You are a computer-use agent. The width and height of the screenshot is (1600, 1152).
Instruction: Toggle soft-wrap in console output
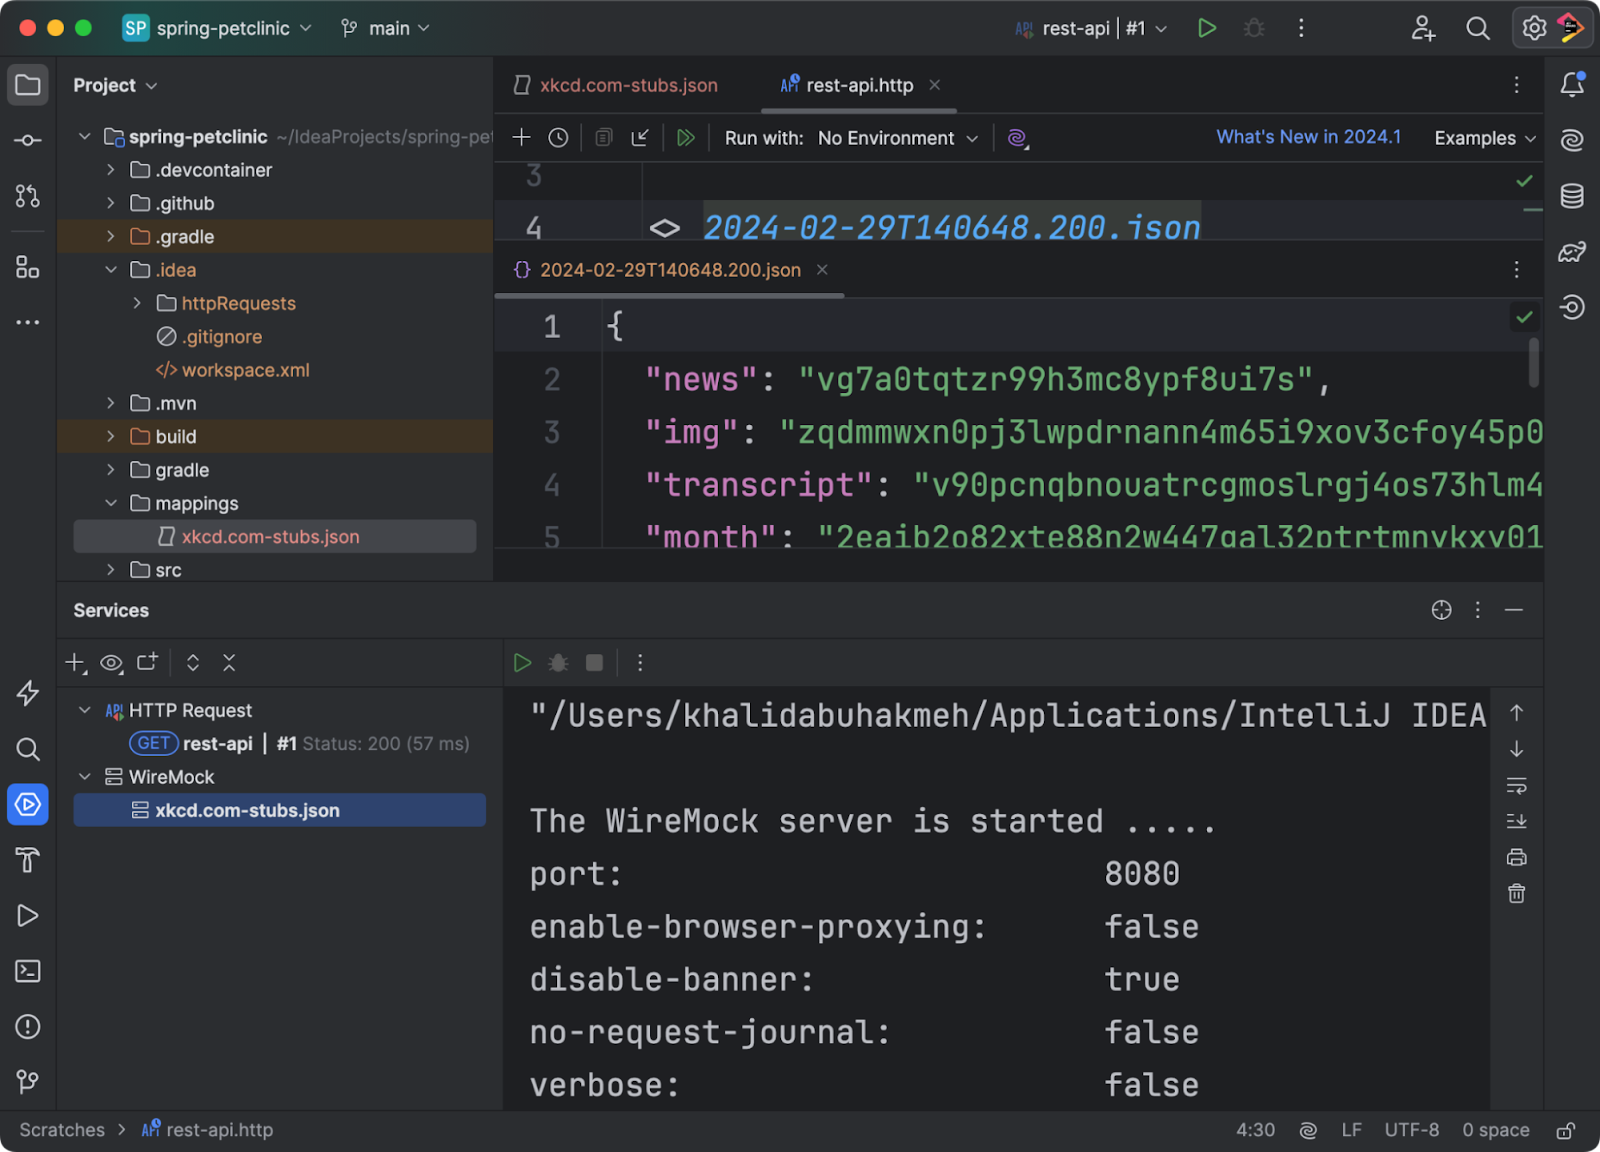pyautogui.click(x=1516, y=786)
